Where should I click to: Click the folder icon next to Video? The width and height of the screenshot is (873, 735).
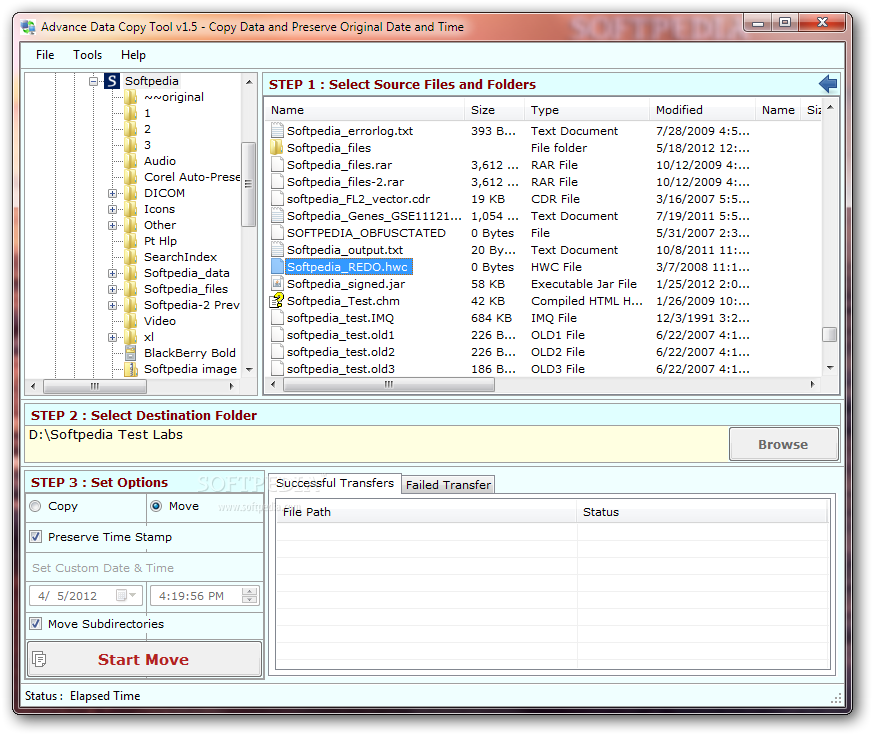(131, 321)
